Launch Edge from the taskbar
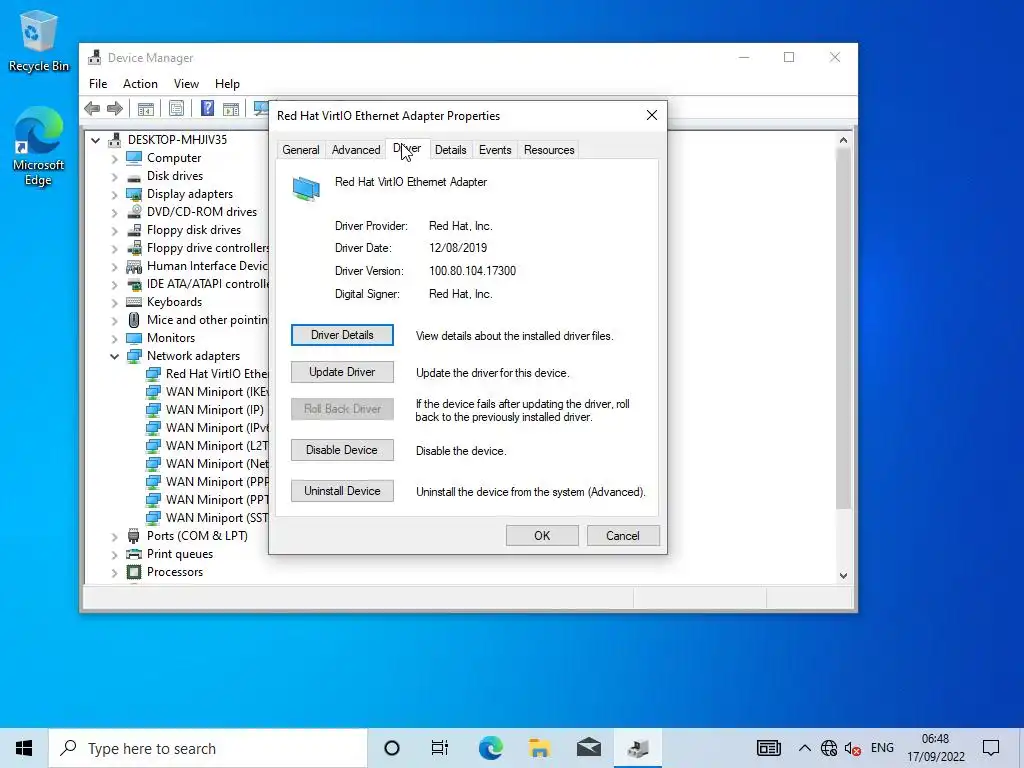 tap(490, 748)
